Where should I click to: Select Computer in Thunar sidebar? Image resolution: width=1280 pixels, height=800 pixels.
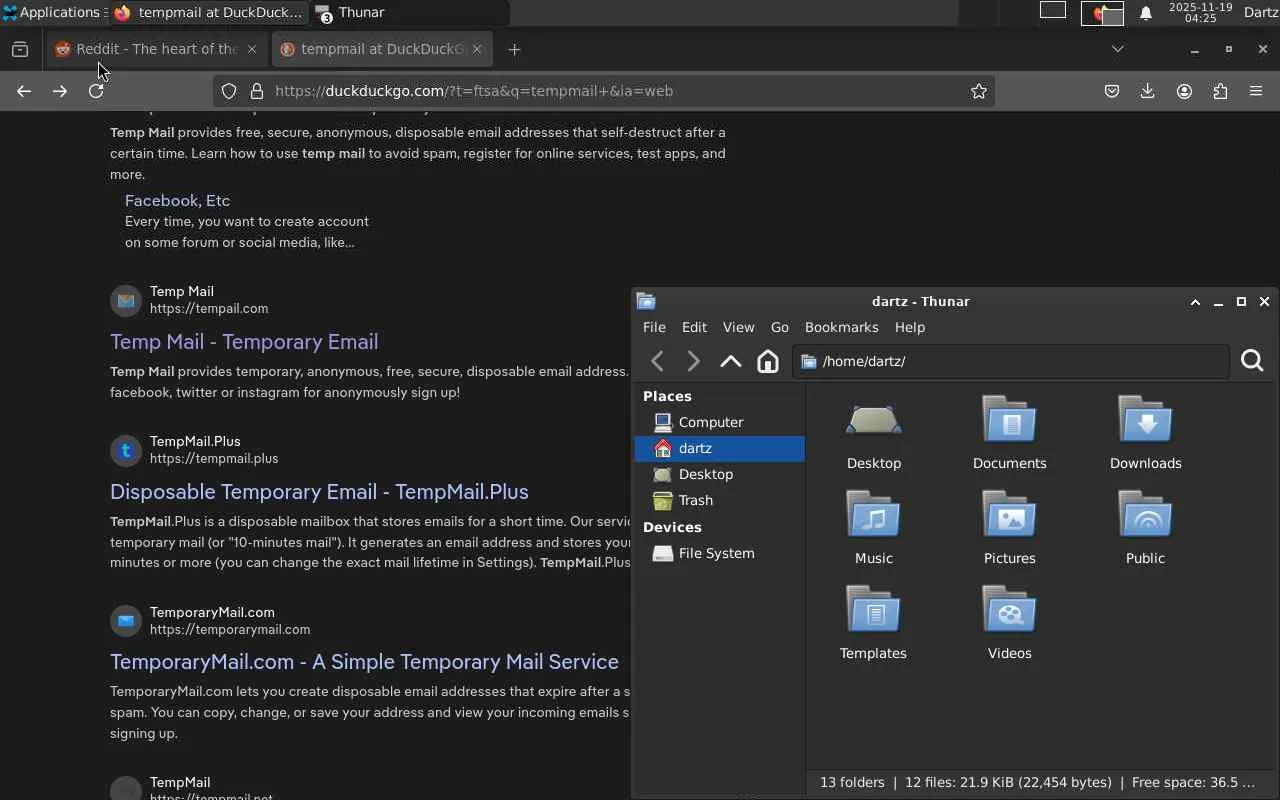click(719, 422)
